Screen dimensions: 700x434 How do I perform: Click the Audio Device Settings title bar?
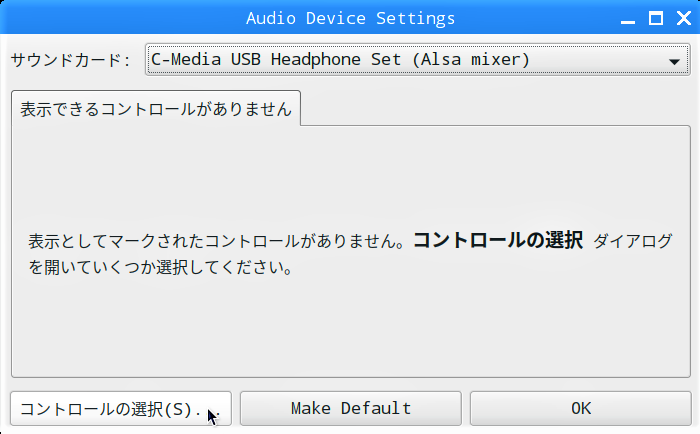tap(350, 18)
